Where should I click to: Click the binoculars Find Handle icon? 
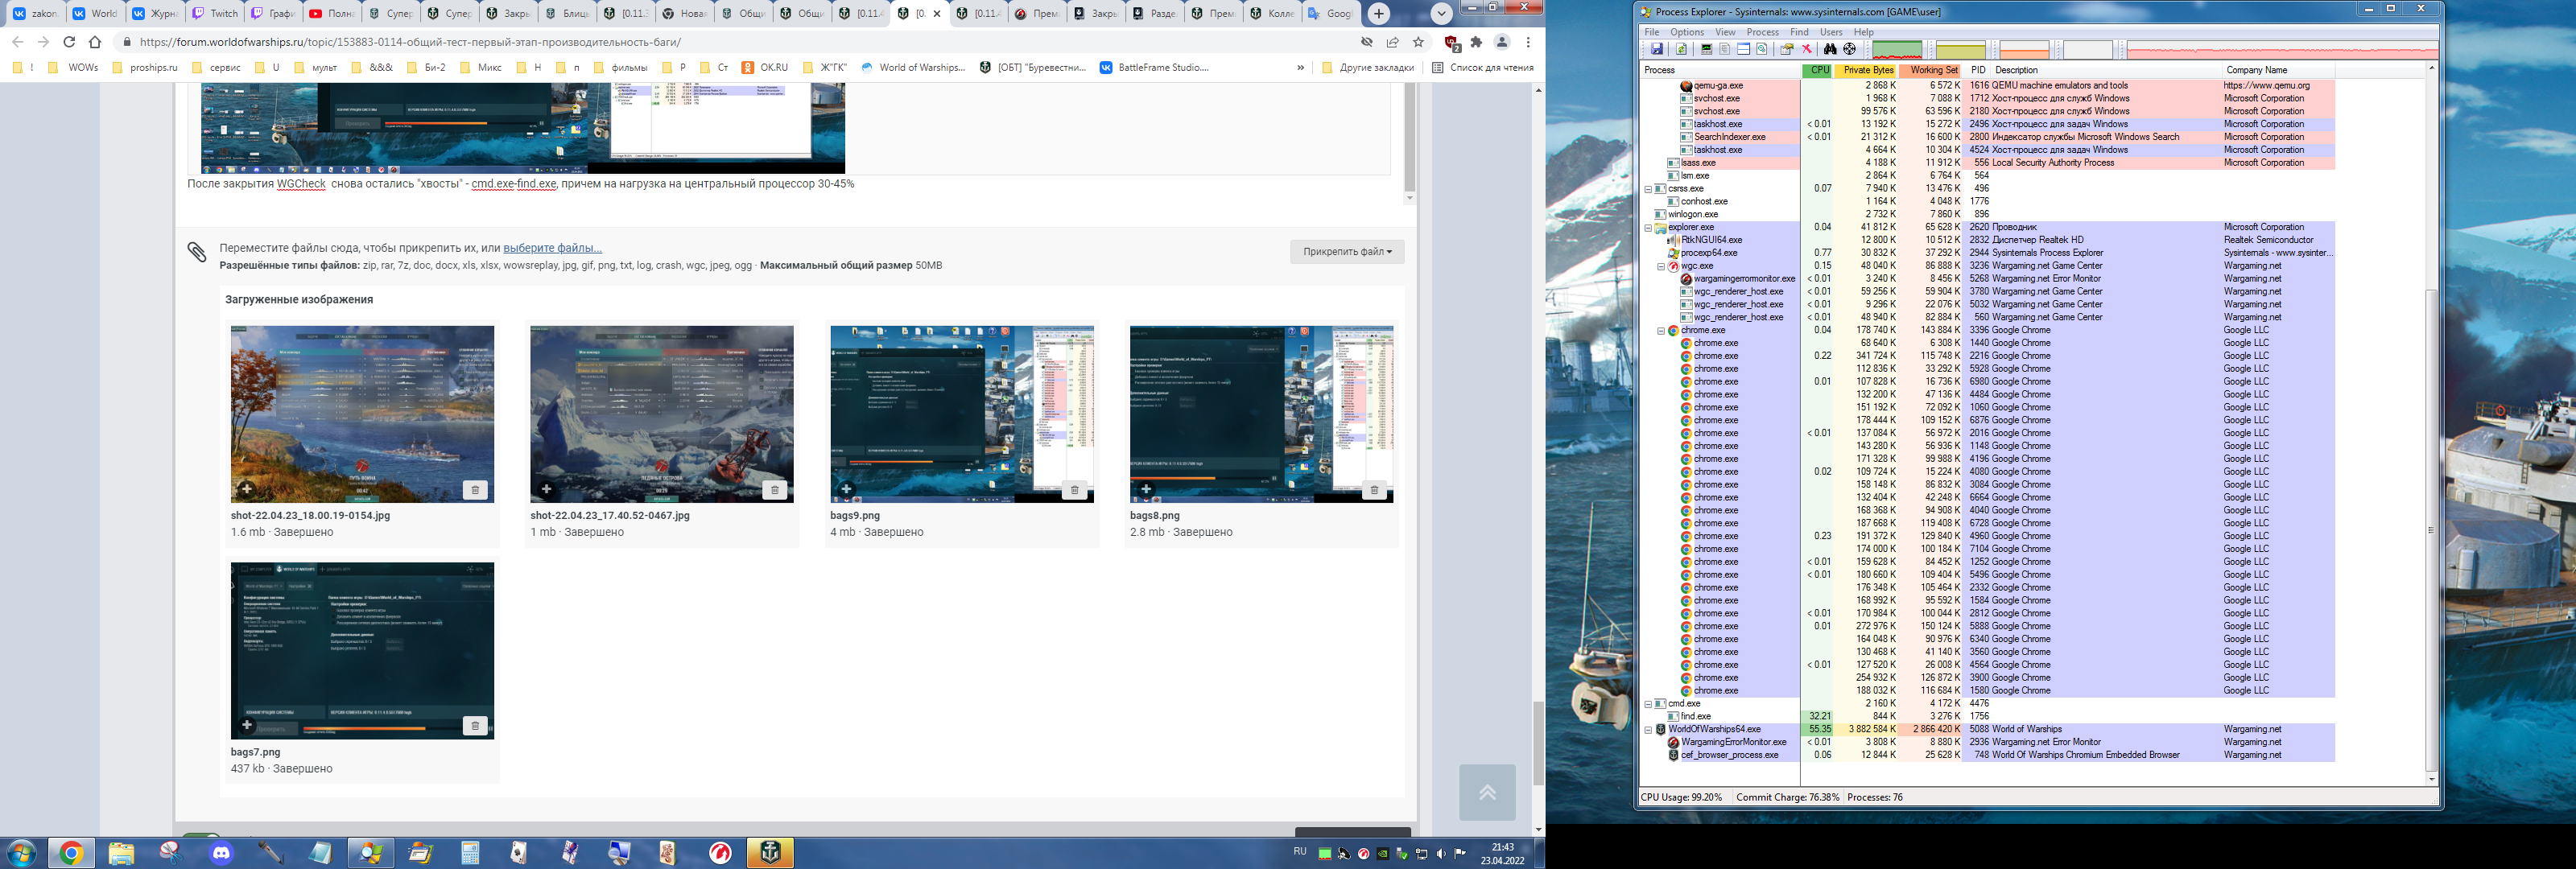coord(1830,49)
